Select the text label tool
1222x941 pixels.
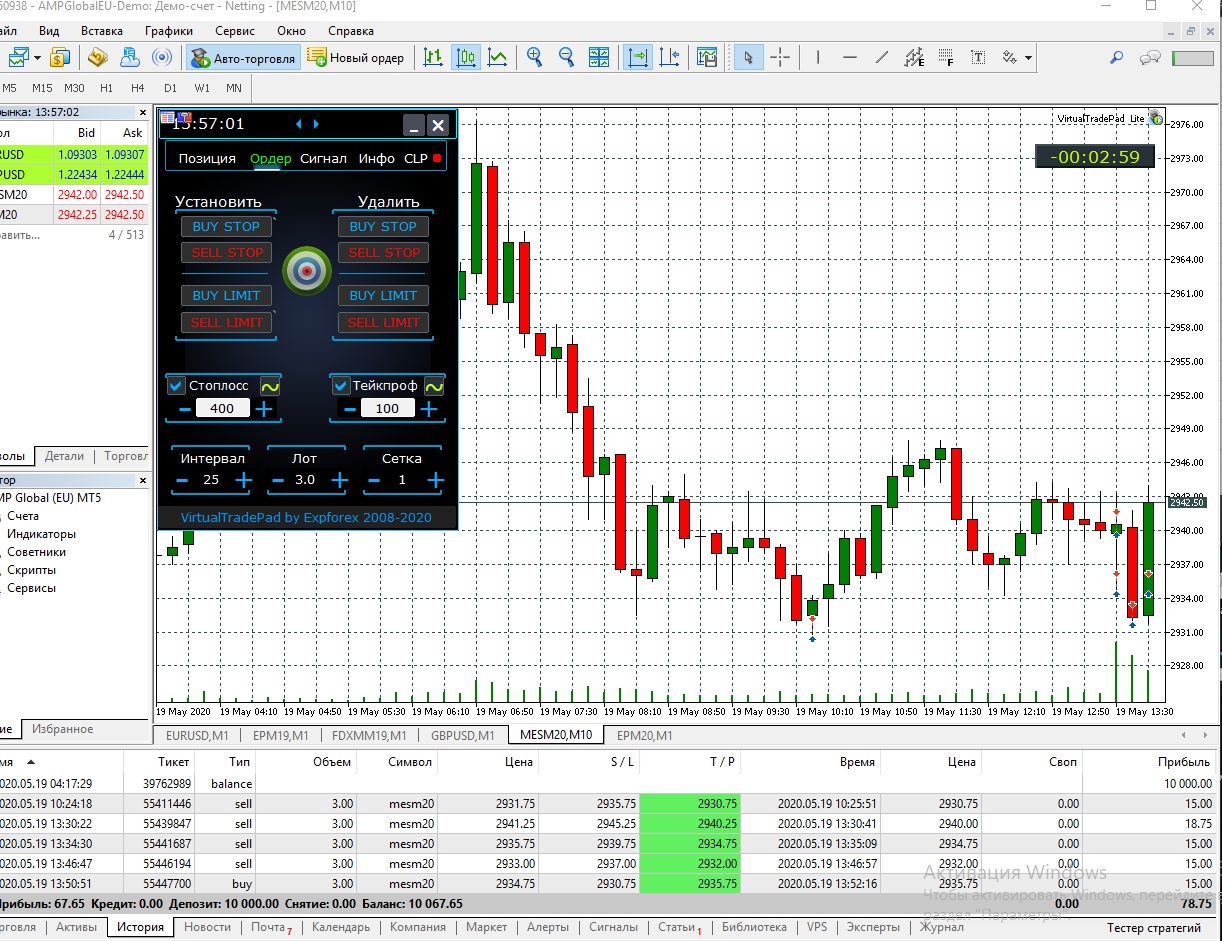click(978, 57)
